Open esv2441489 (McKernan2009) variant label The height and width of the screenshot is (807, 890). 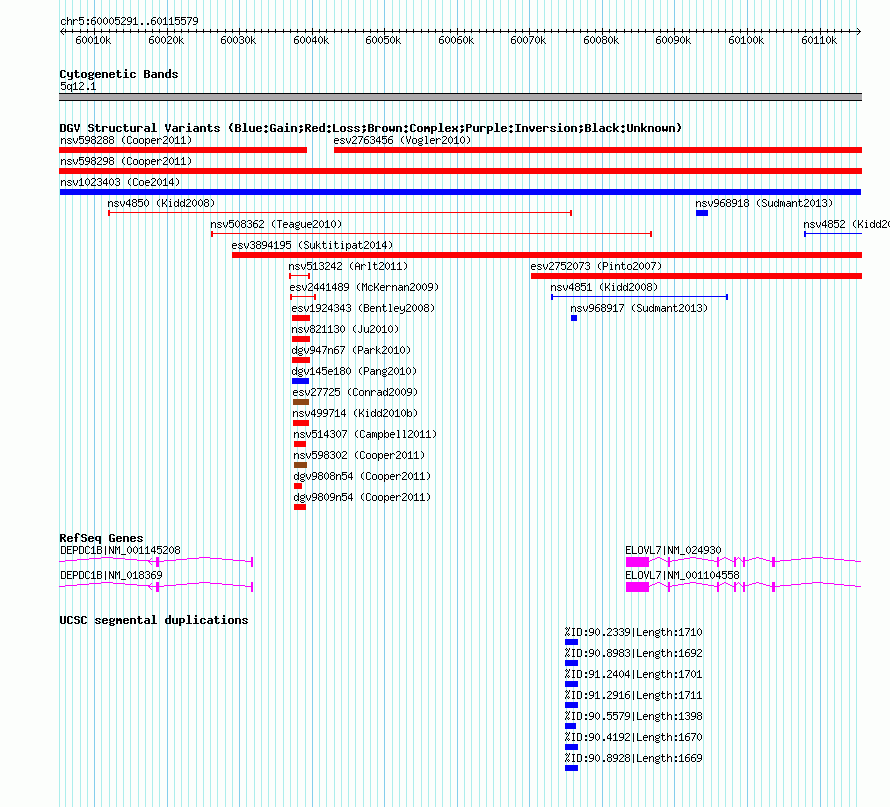(x=364, y=287)
